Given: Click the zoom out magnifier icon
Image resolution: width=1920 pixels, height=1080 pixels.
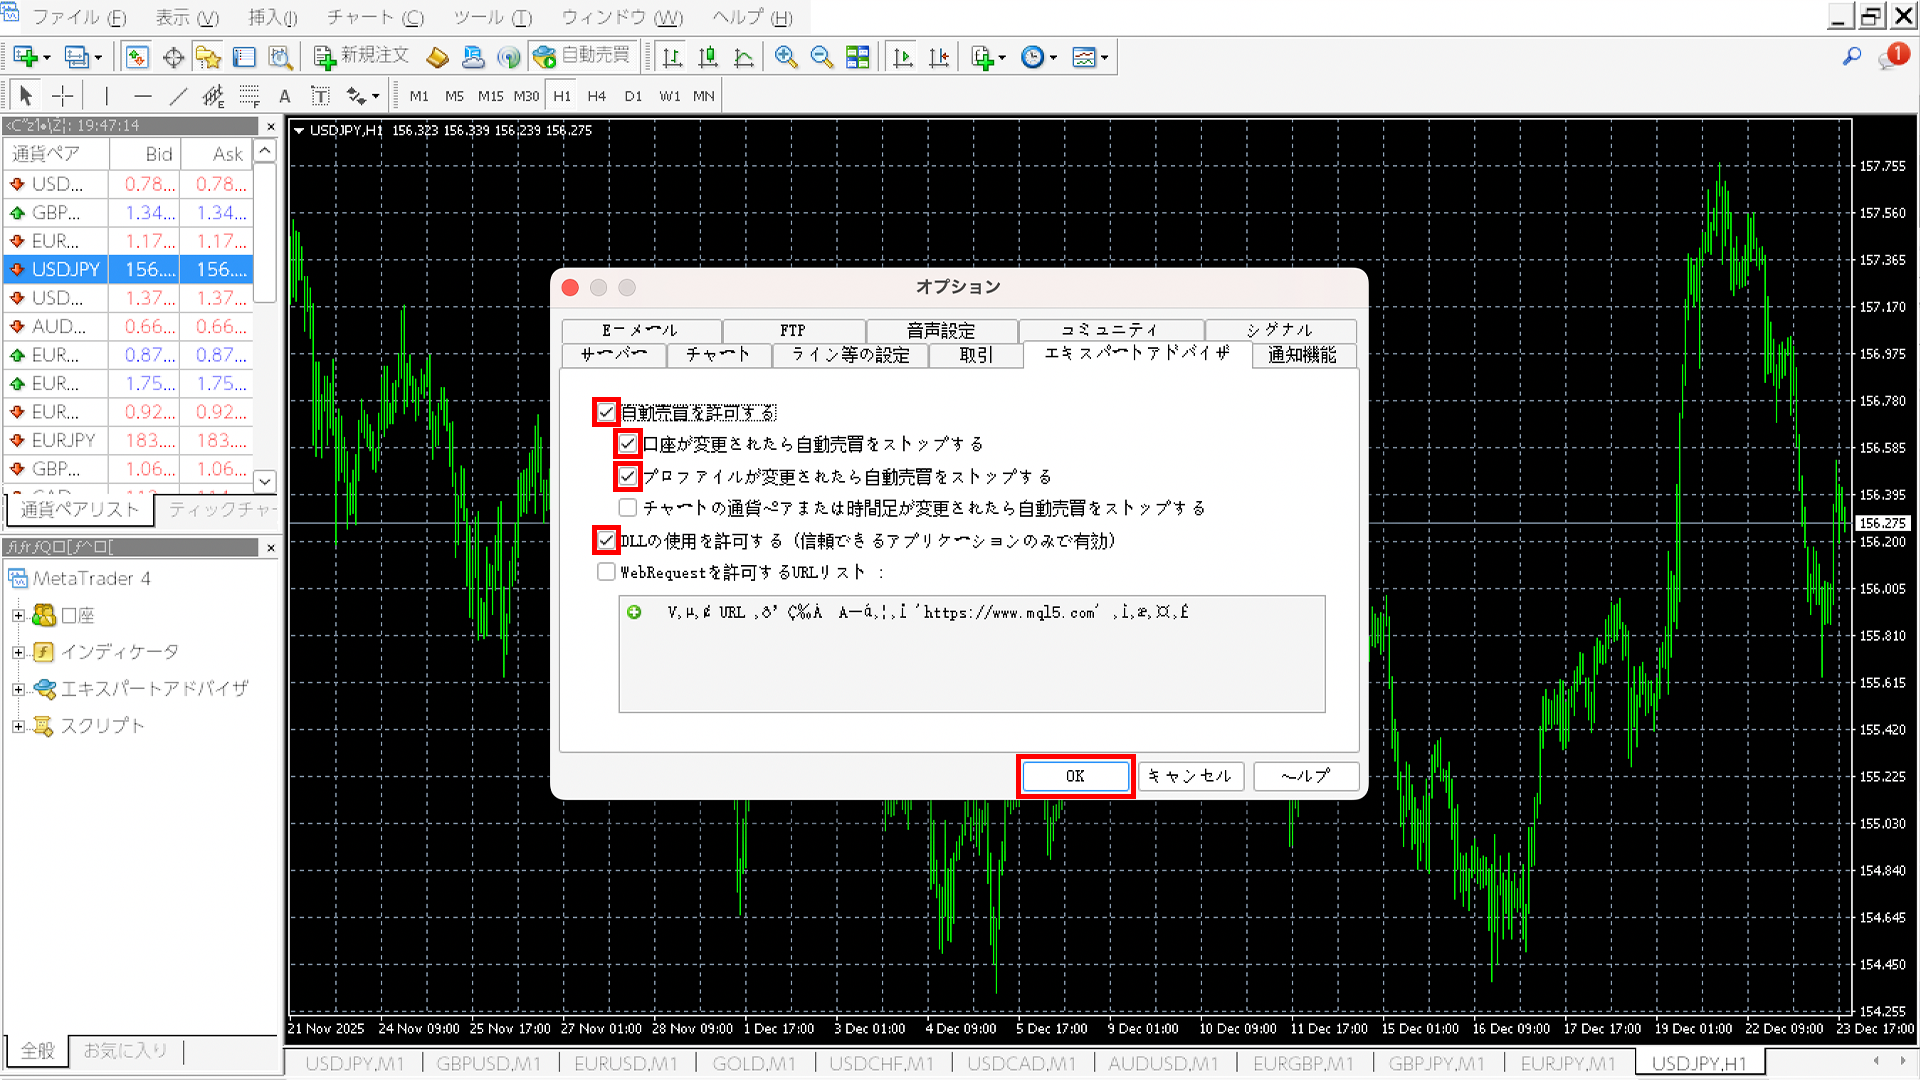Looking at the screenshot, I should (x=822, y=57).
